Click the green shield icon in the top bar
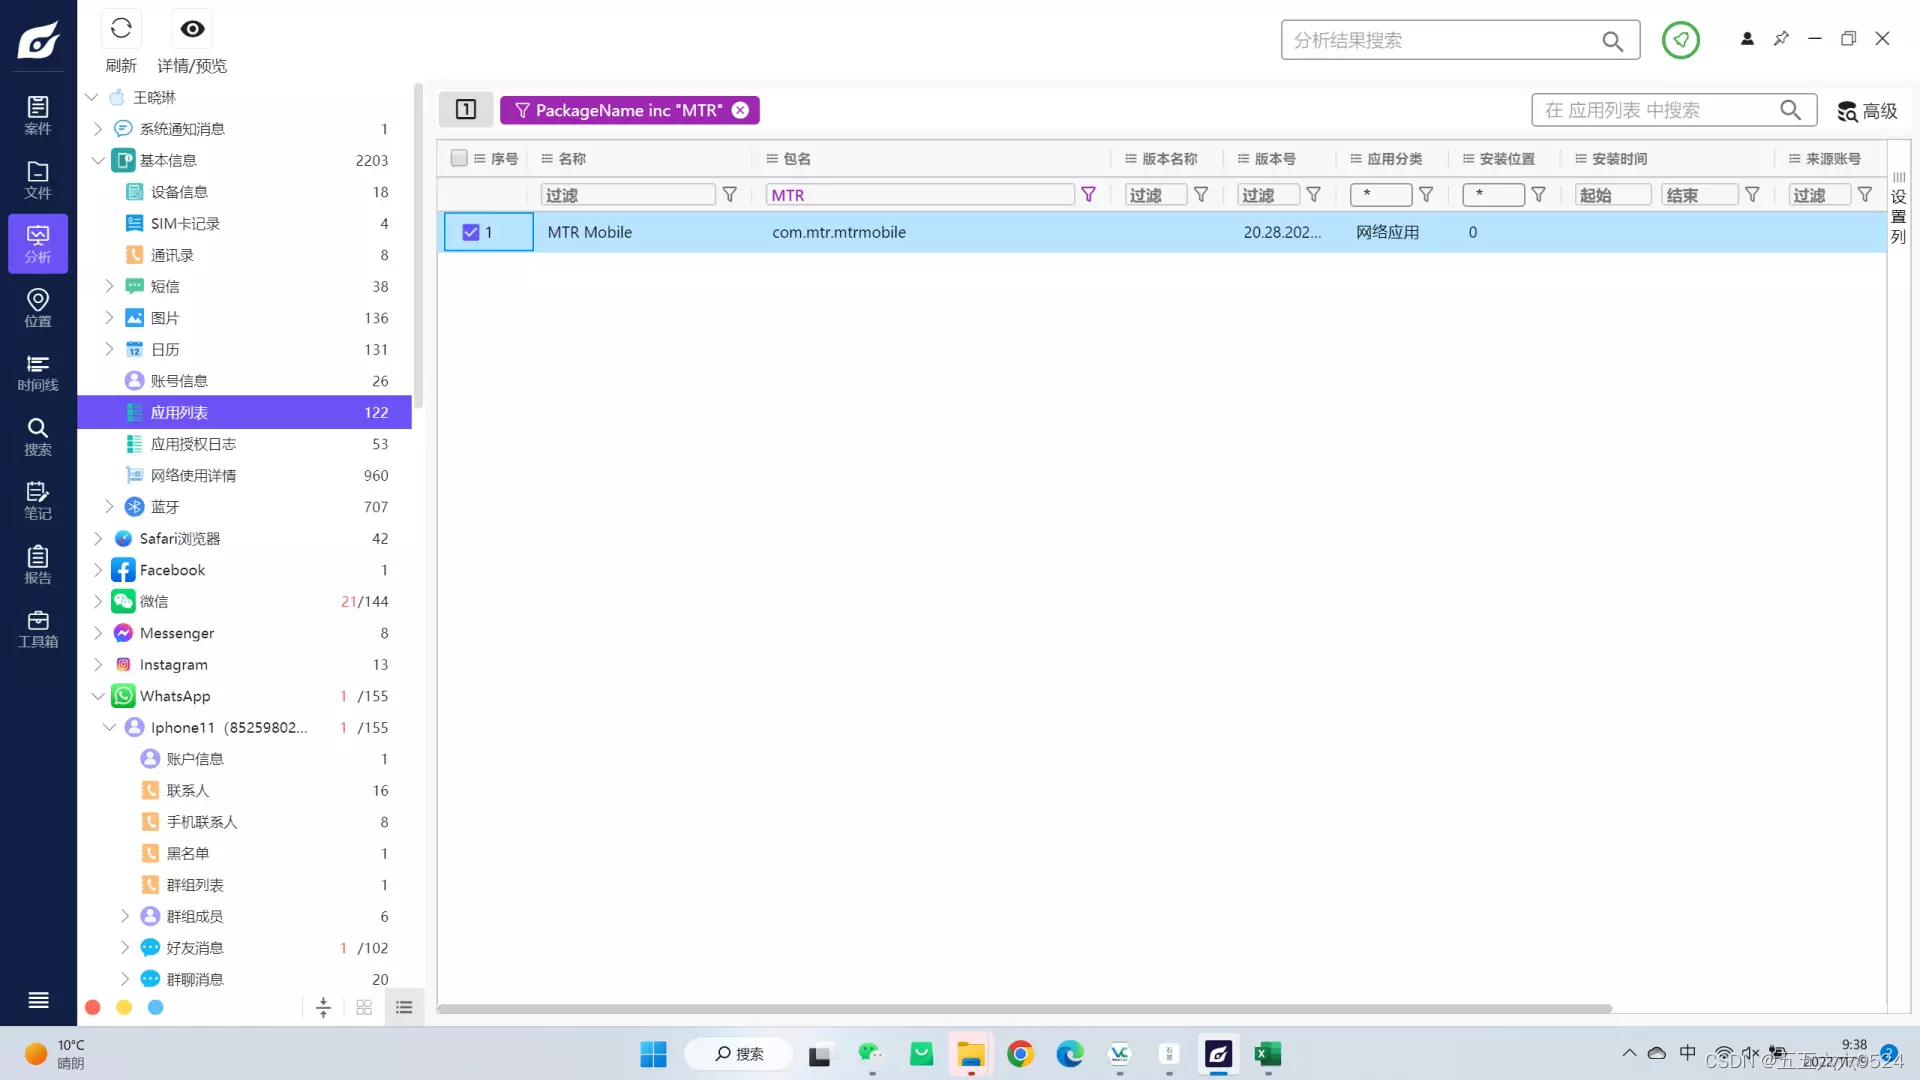This screenshot has width=1920, height=1080. [1680, 40]
